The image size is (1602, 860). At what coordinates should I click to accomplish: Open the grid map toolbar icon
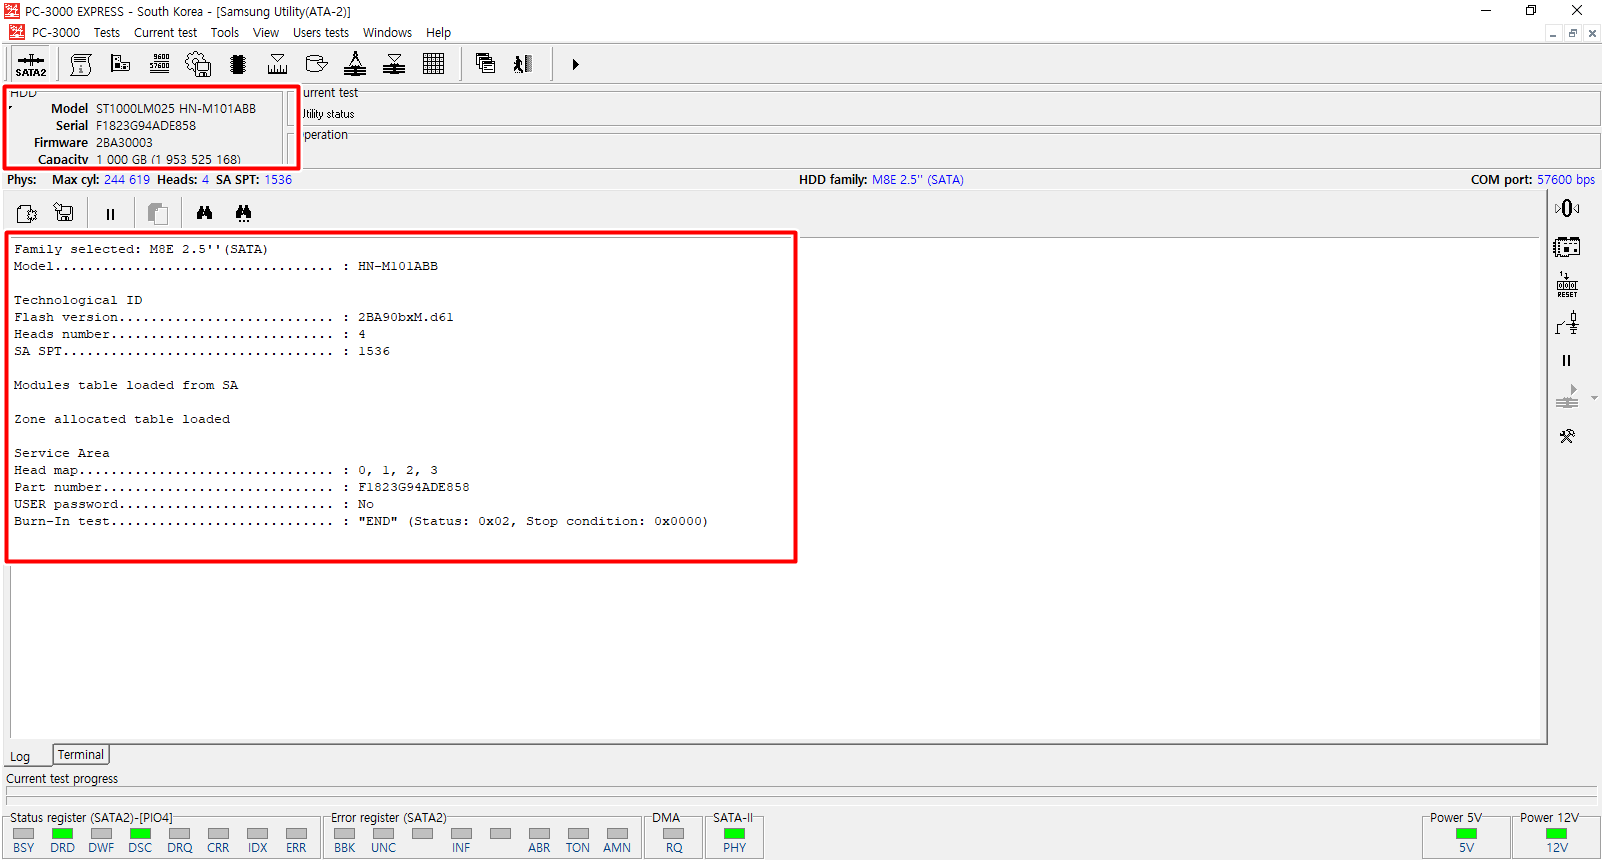433,65
